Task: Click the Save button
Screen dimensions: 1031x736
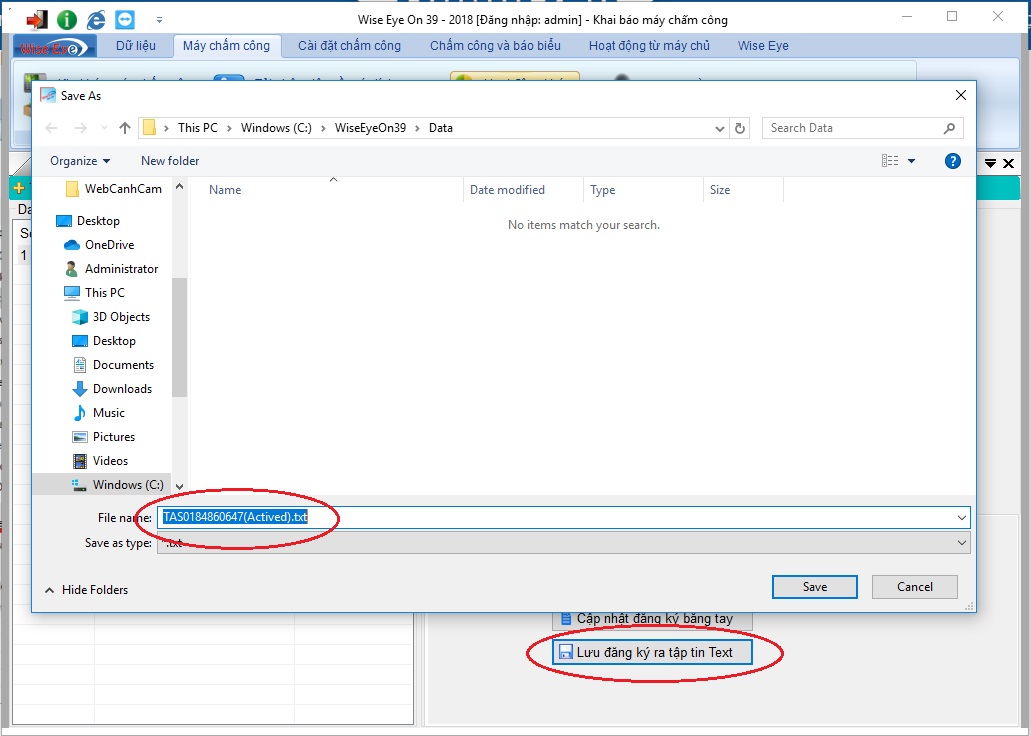Action: [x=814, y=587]
